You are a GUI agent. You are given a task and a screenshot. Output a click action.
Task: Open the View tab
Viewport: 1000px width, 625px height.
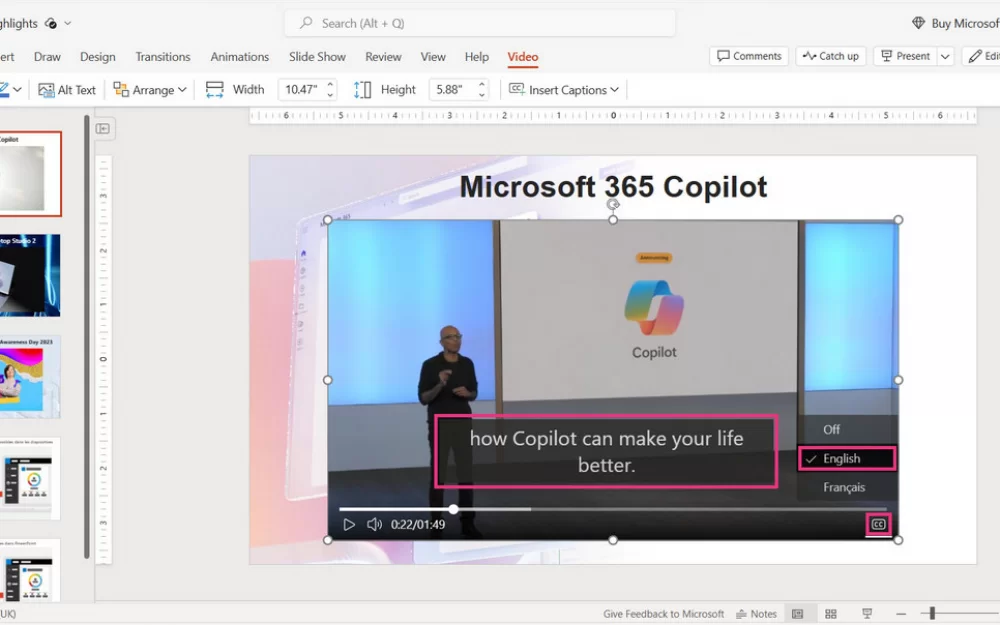click(x=433, y=57)
